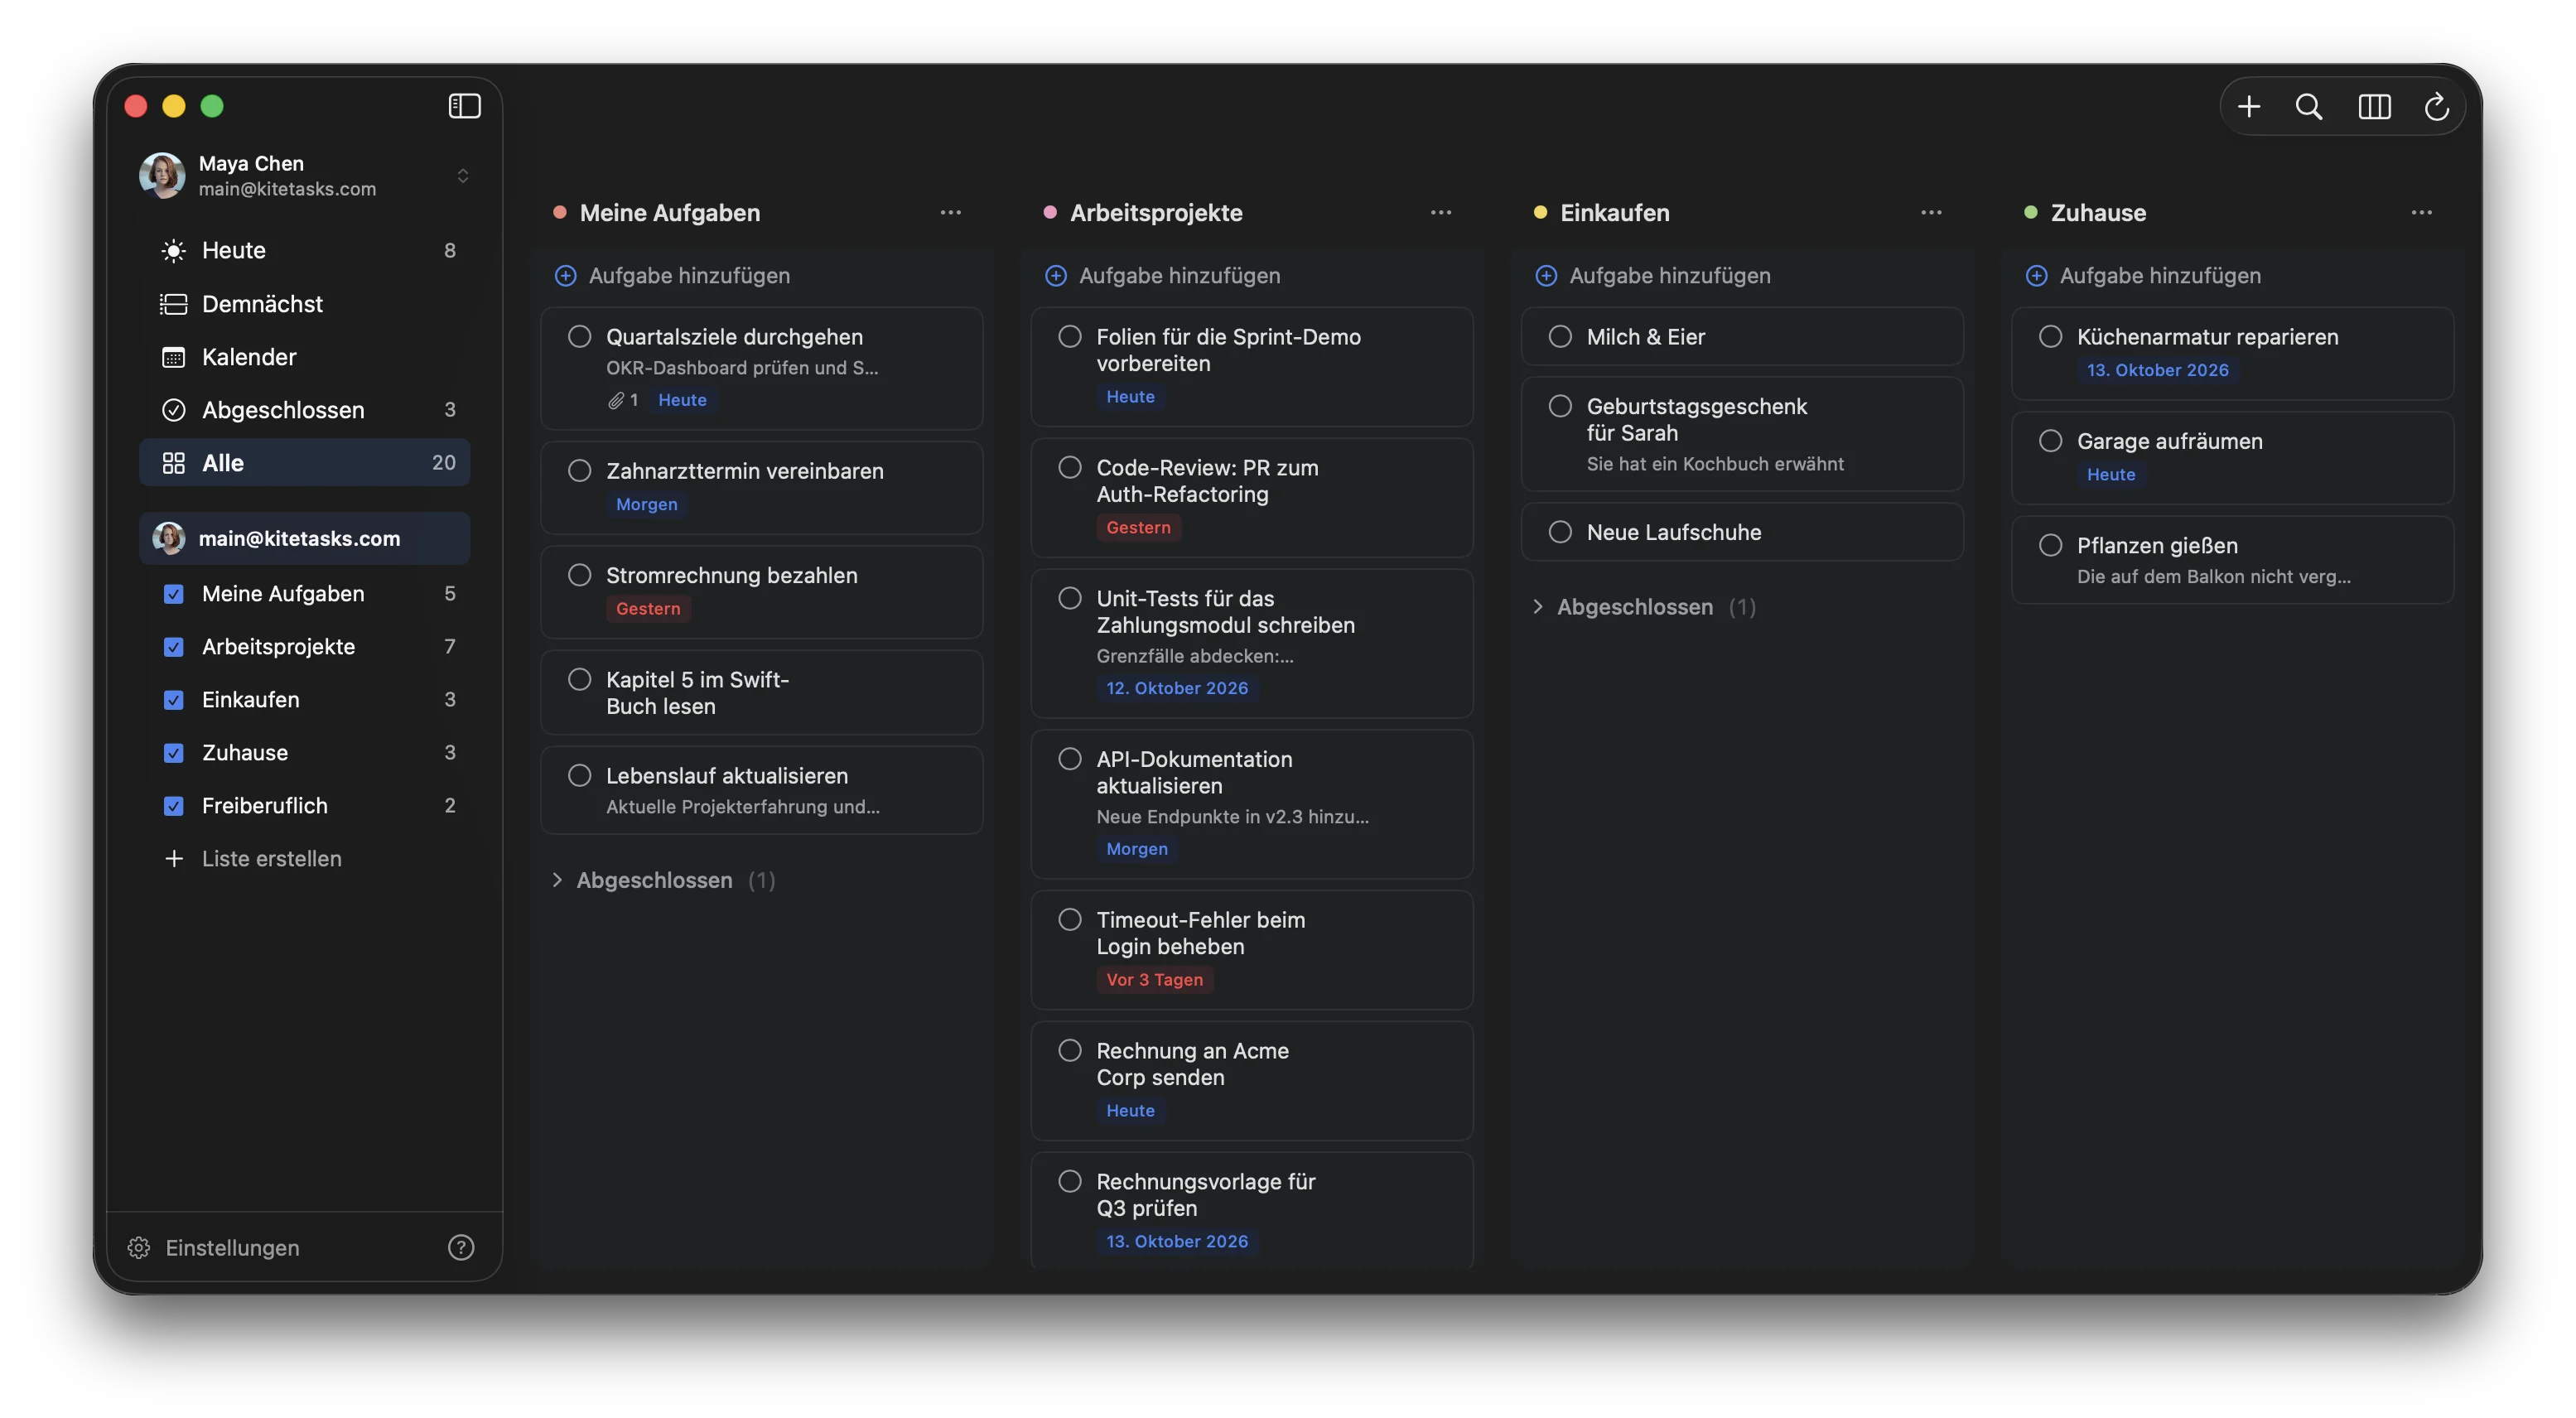This screenshot has height=1418, width=2576.
Task: Open Einstellungen gear icon
Action: [139, 1247]
